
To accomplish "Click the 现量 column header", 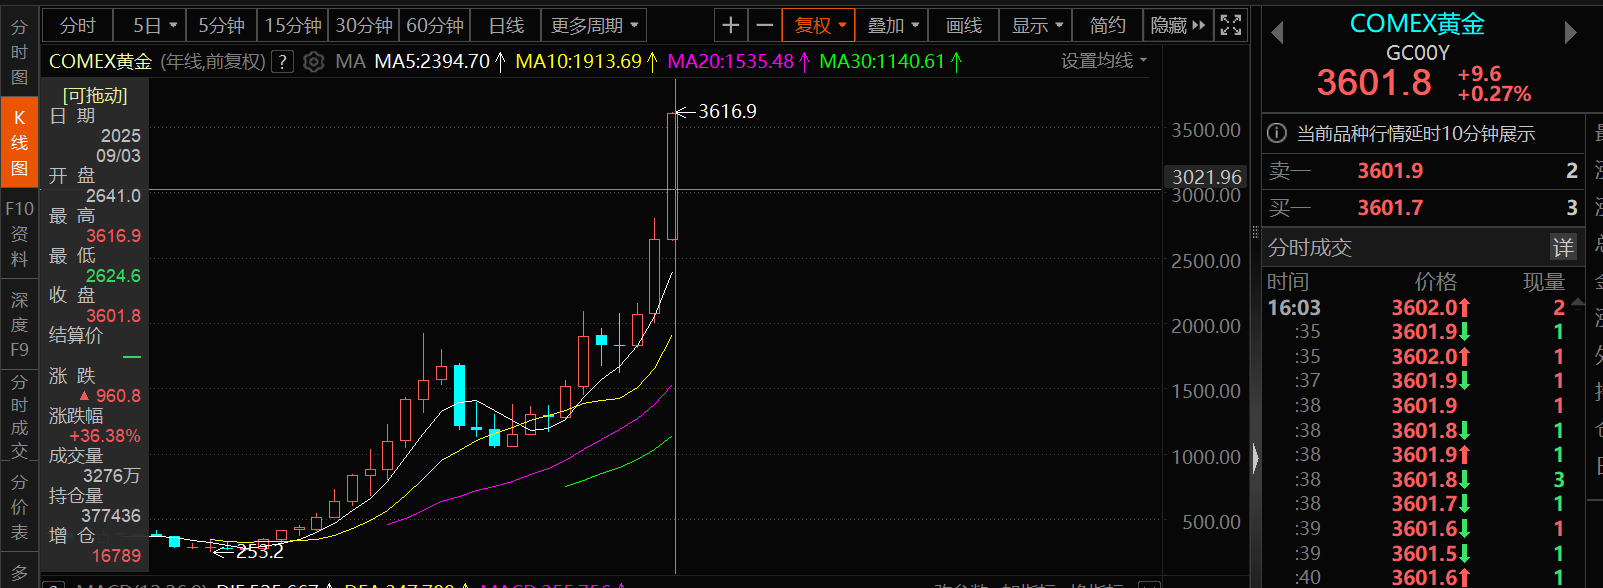I will [1543, 282].
